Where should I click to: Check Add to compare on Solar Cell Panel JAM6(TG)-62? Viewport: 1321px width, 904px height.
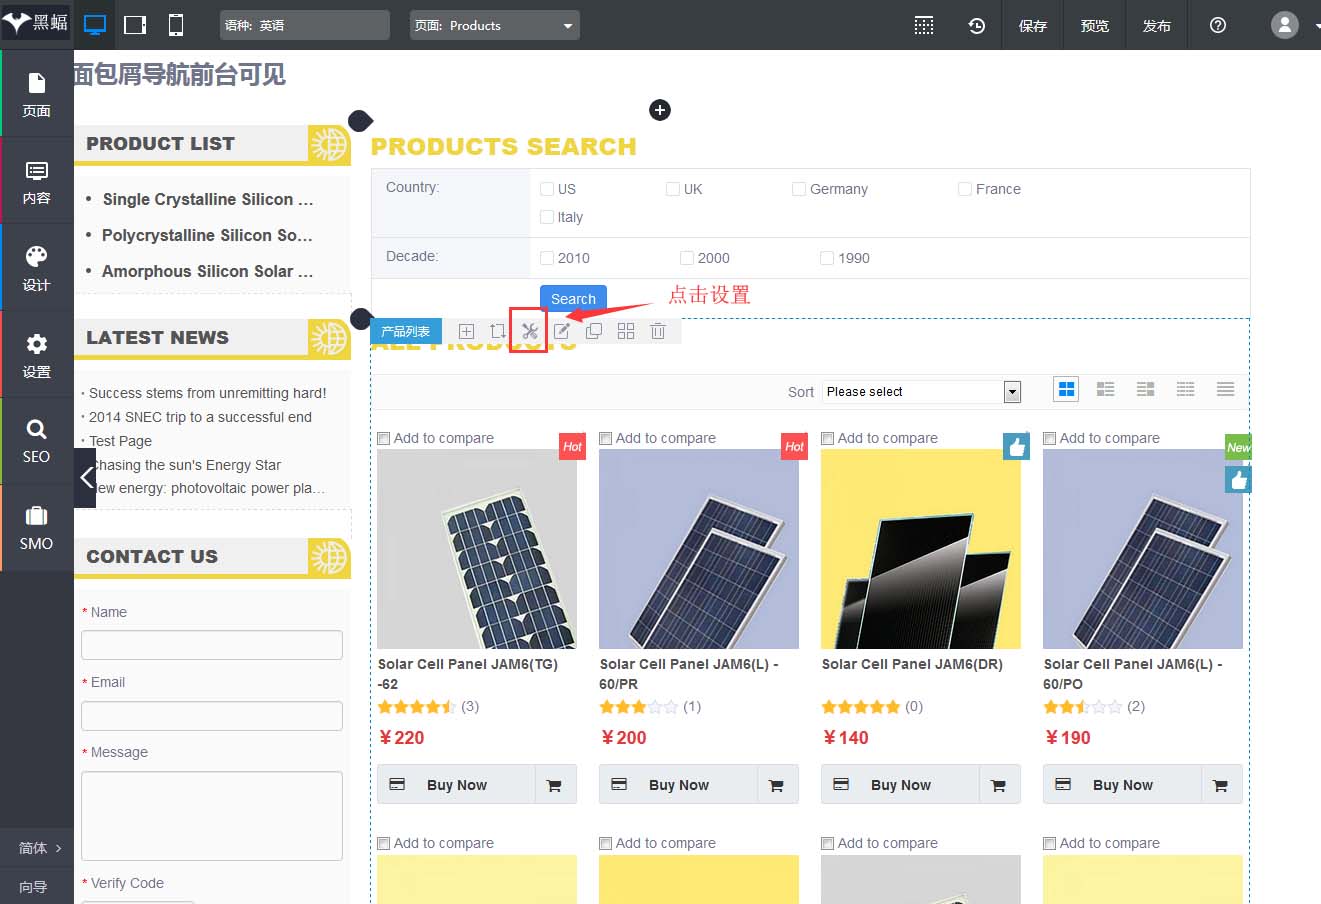tap(383, 438)
